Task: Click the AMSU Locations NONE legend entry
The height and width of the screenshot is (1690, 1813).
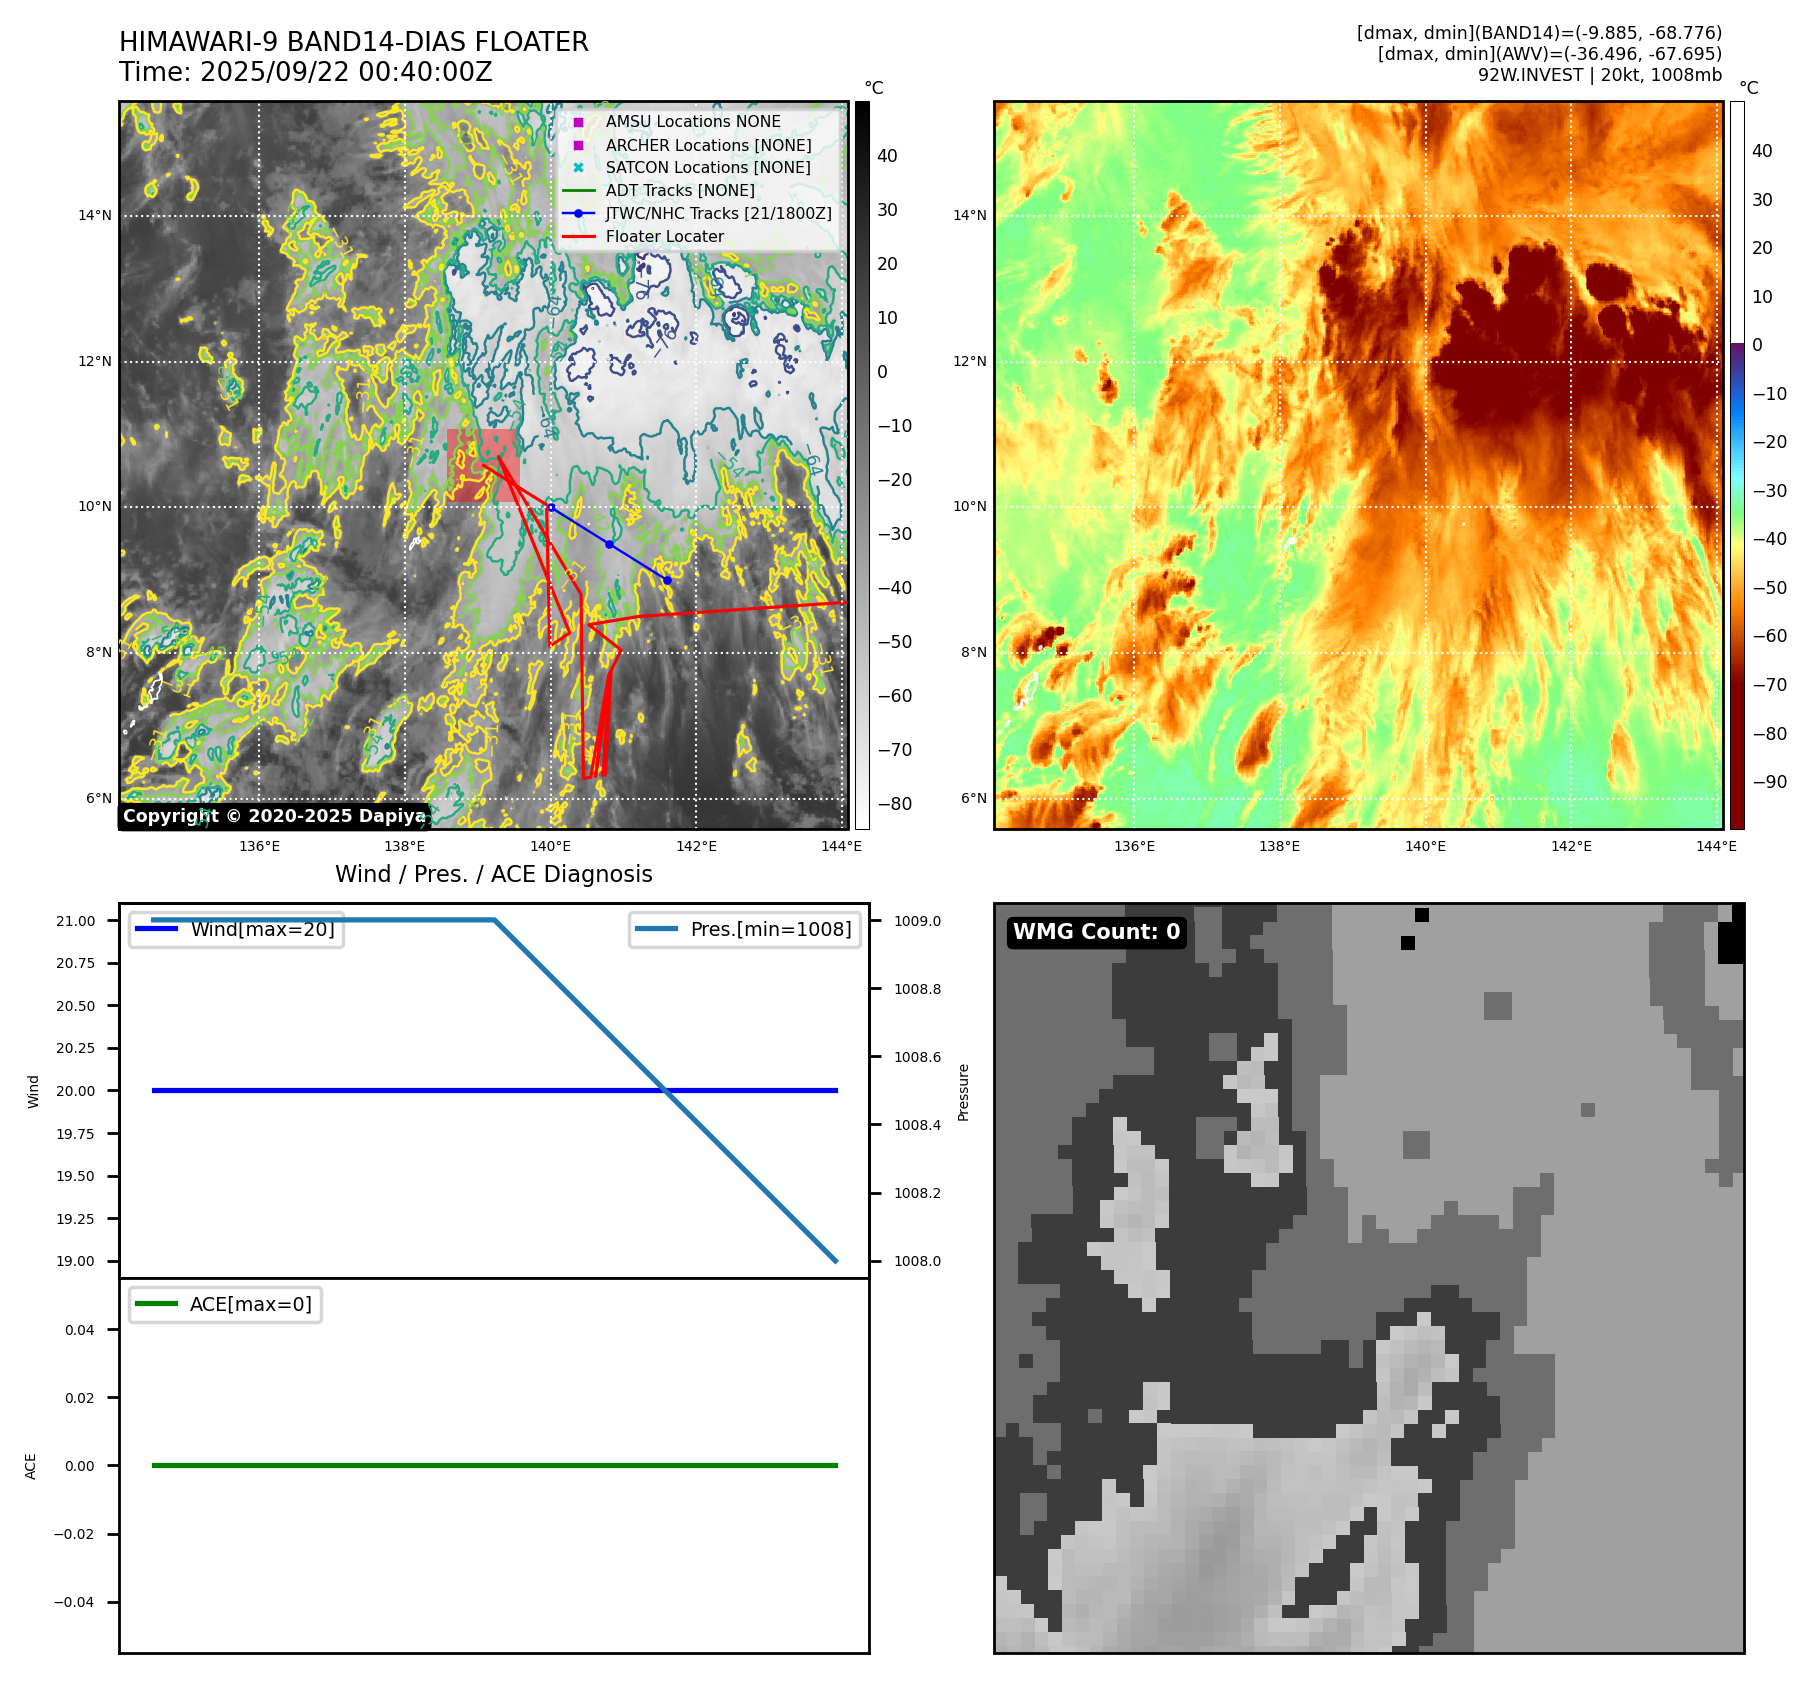Action: tap(693, 122)
